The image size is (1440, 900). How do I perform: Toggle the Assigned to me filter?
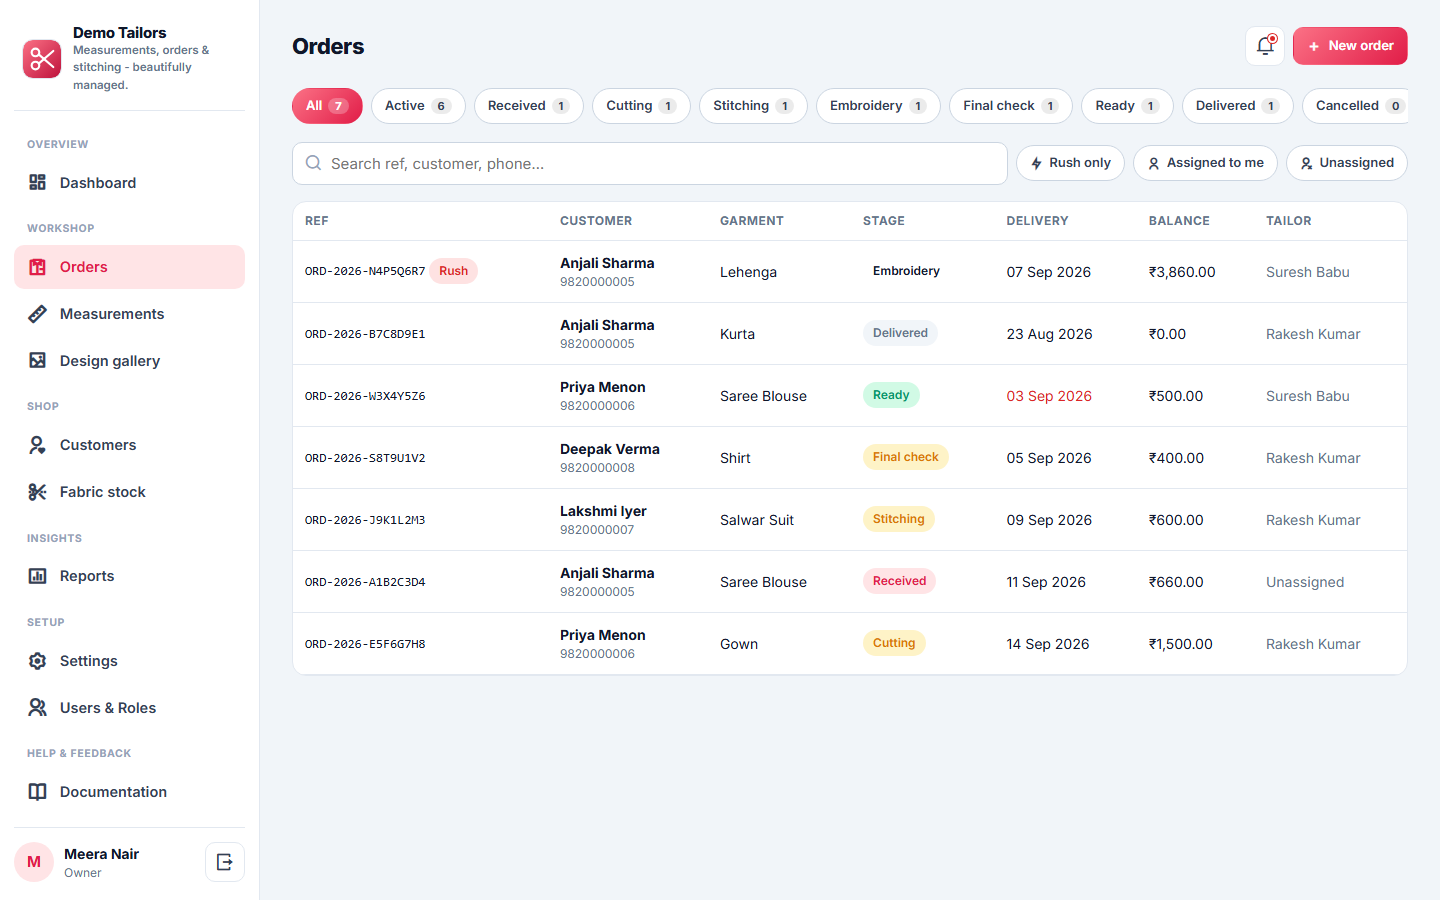[1205, 163]
